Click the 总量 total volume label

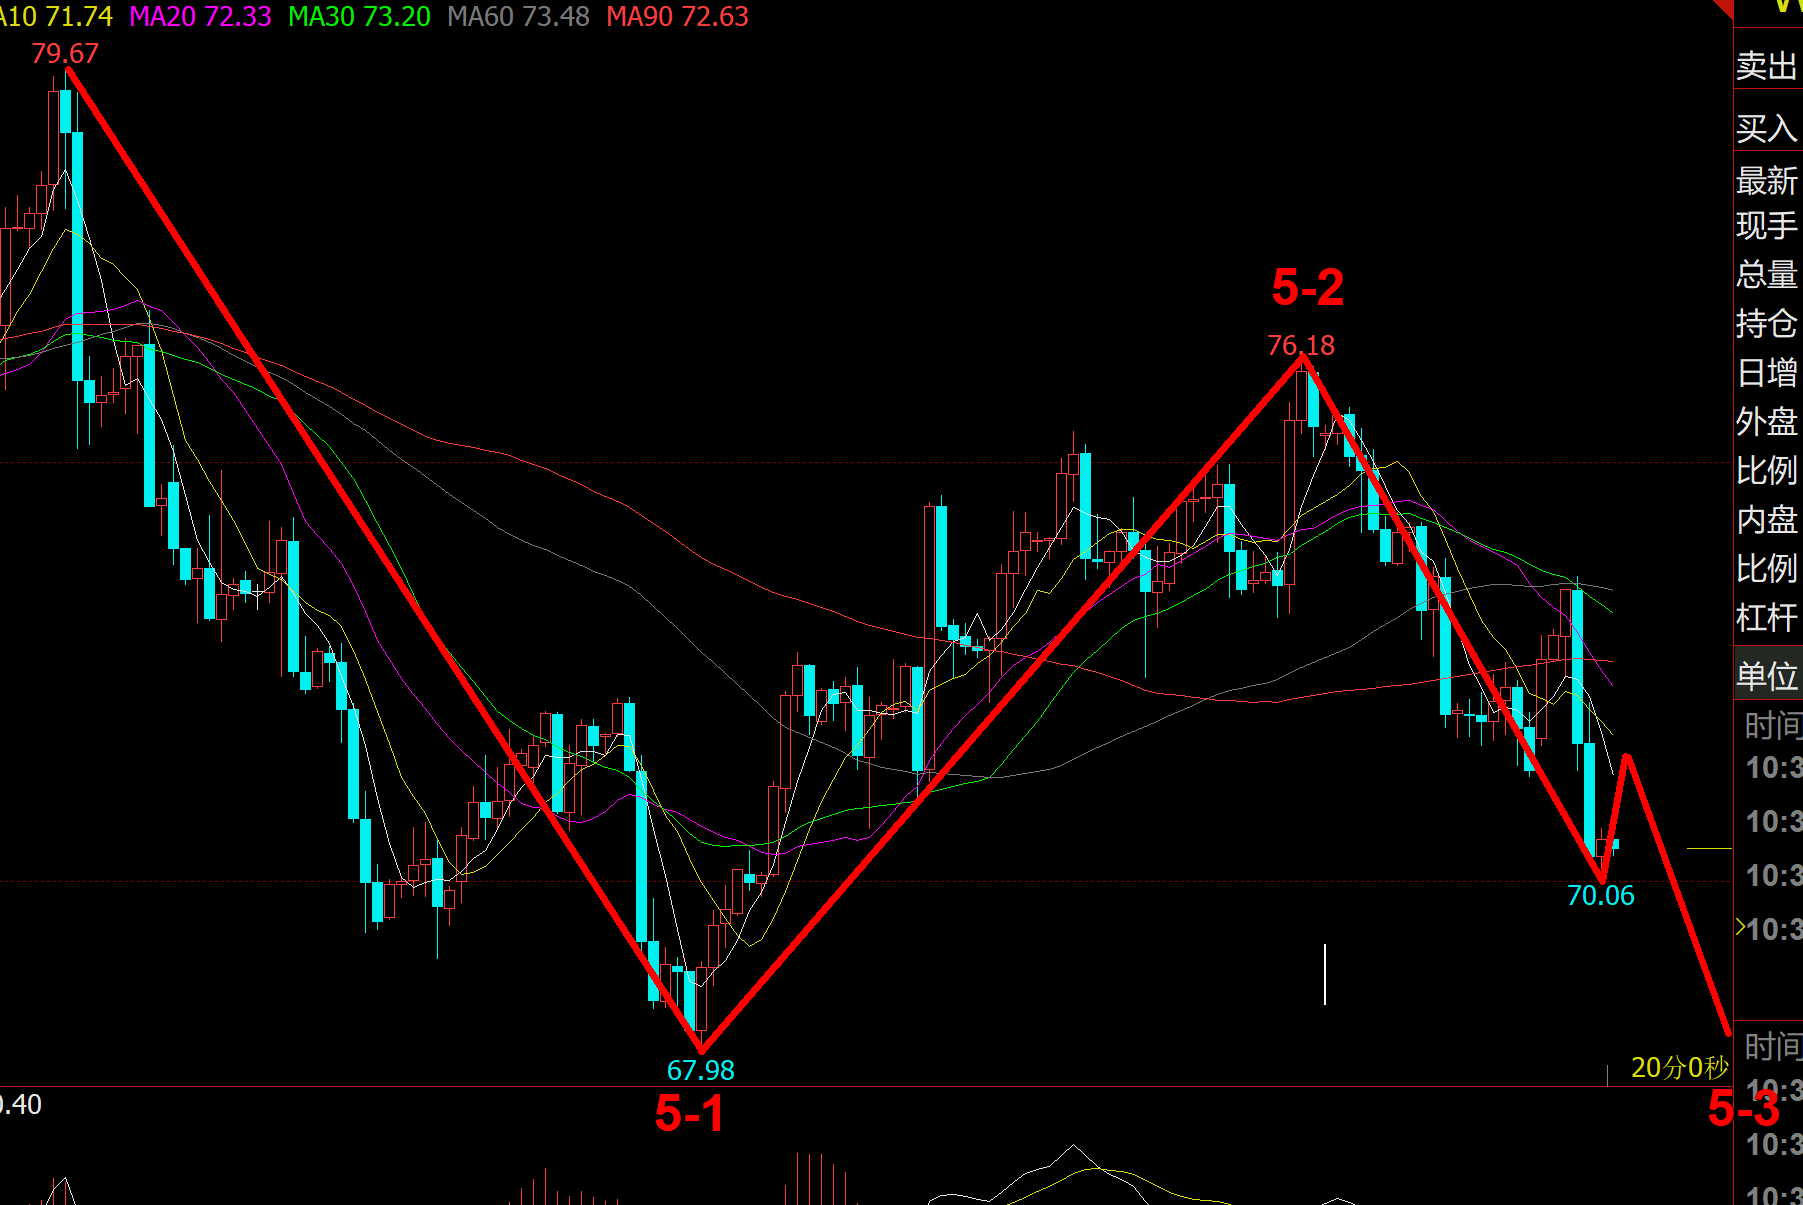click(x=1767, y=274)
